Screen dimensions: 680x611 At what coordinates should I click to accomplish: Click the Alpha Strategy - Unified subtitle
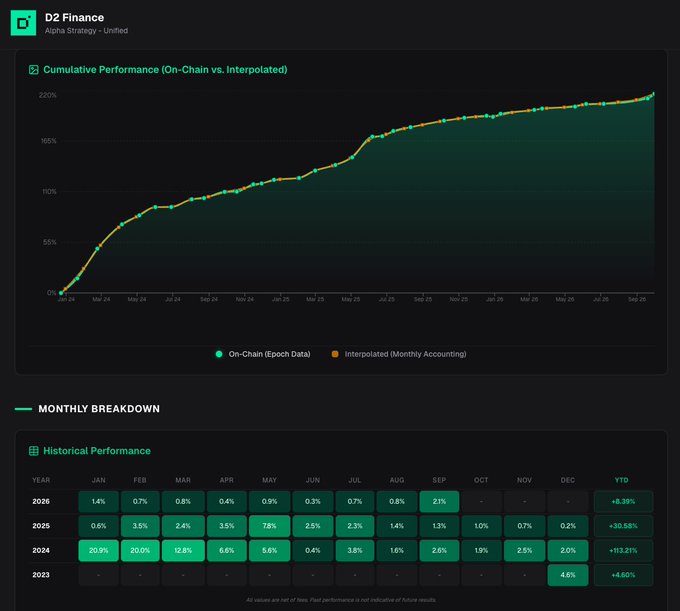(86, 31)
